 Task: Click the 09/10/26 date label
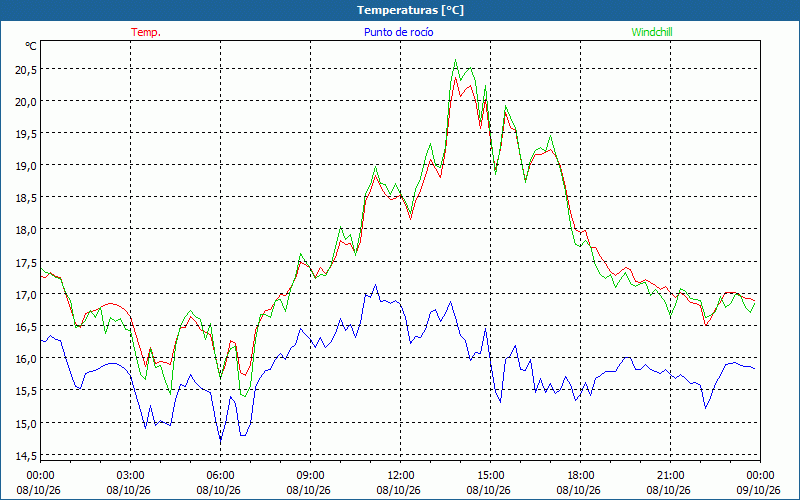pyautogui.click(x=759, y=490)
